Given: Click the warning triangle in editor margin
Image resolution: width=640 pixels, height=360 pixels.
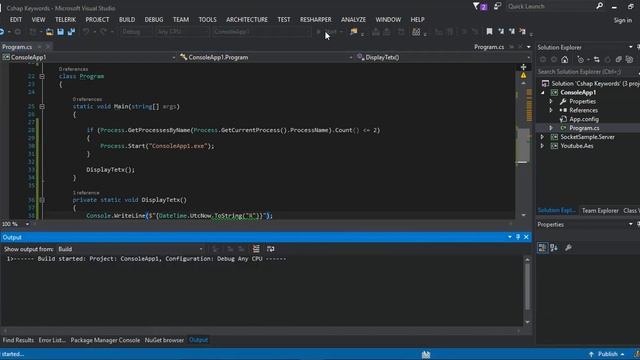Looking at the screenshot, I should (523, 76).
